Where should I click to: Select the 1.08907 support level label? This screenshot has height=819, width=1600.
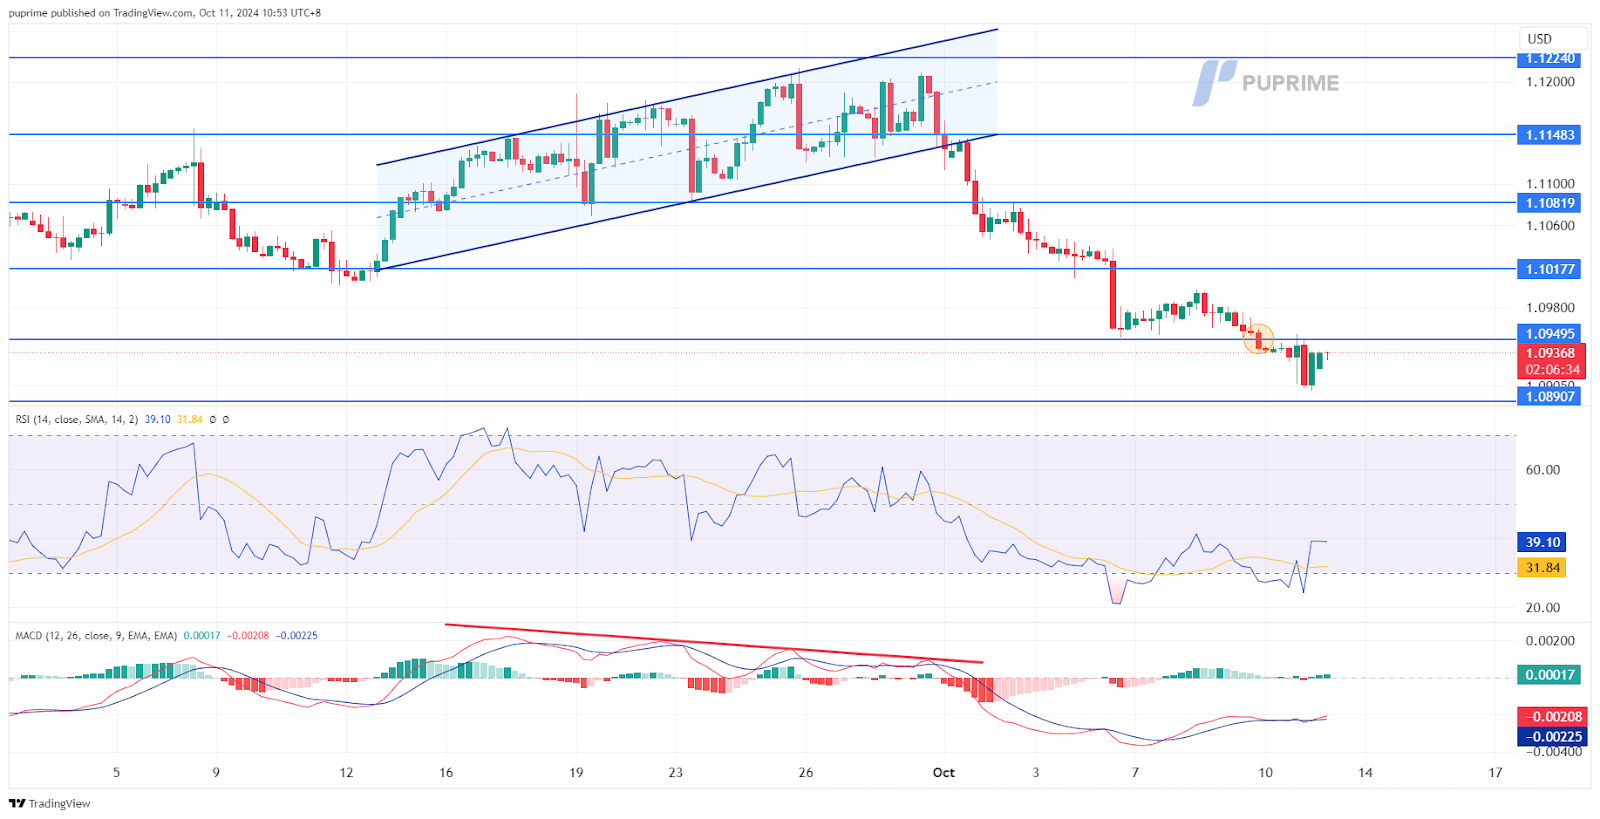(1549, 396)
